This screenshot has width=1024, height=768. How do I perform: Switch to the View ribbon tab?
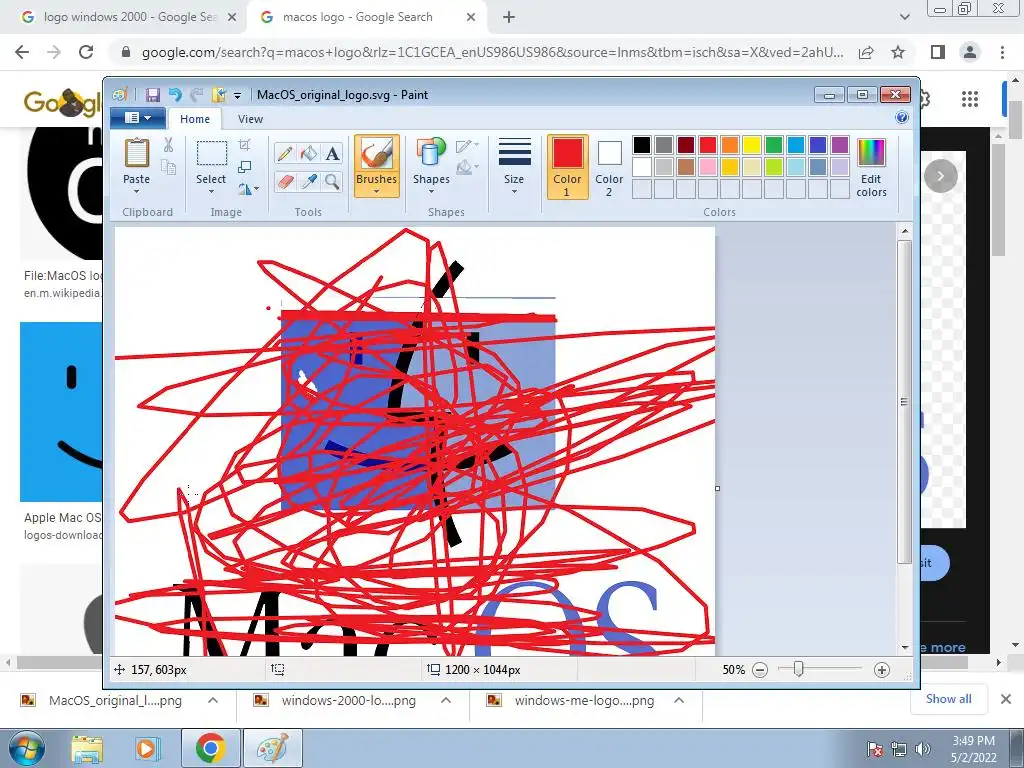point(250,119)
